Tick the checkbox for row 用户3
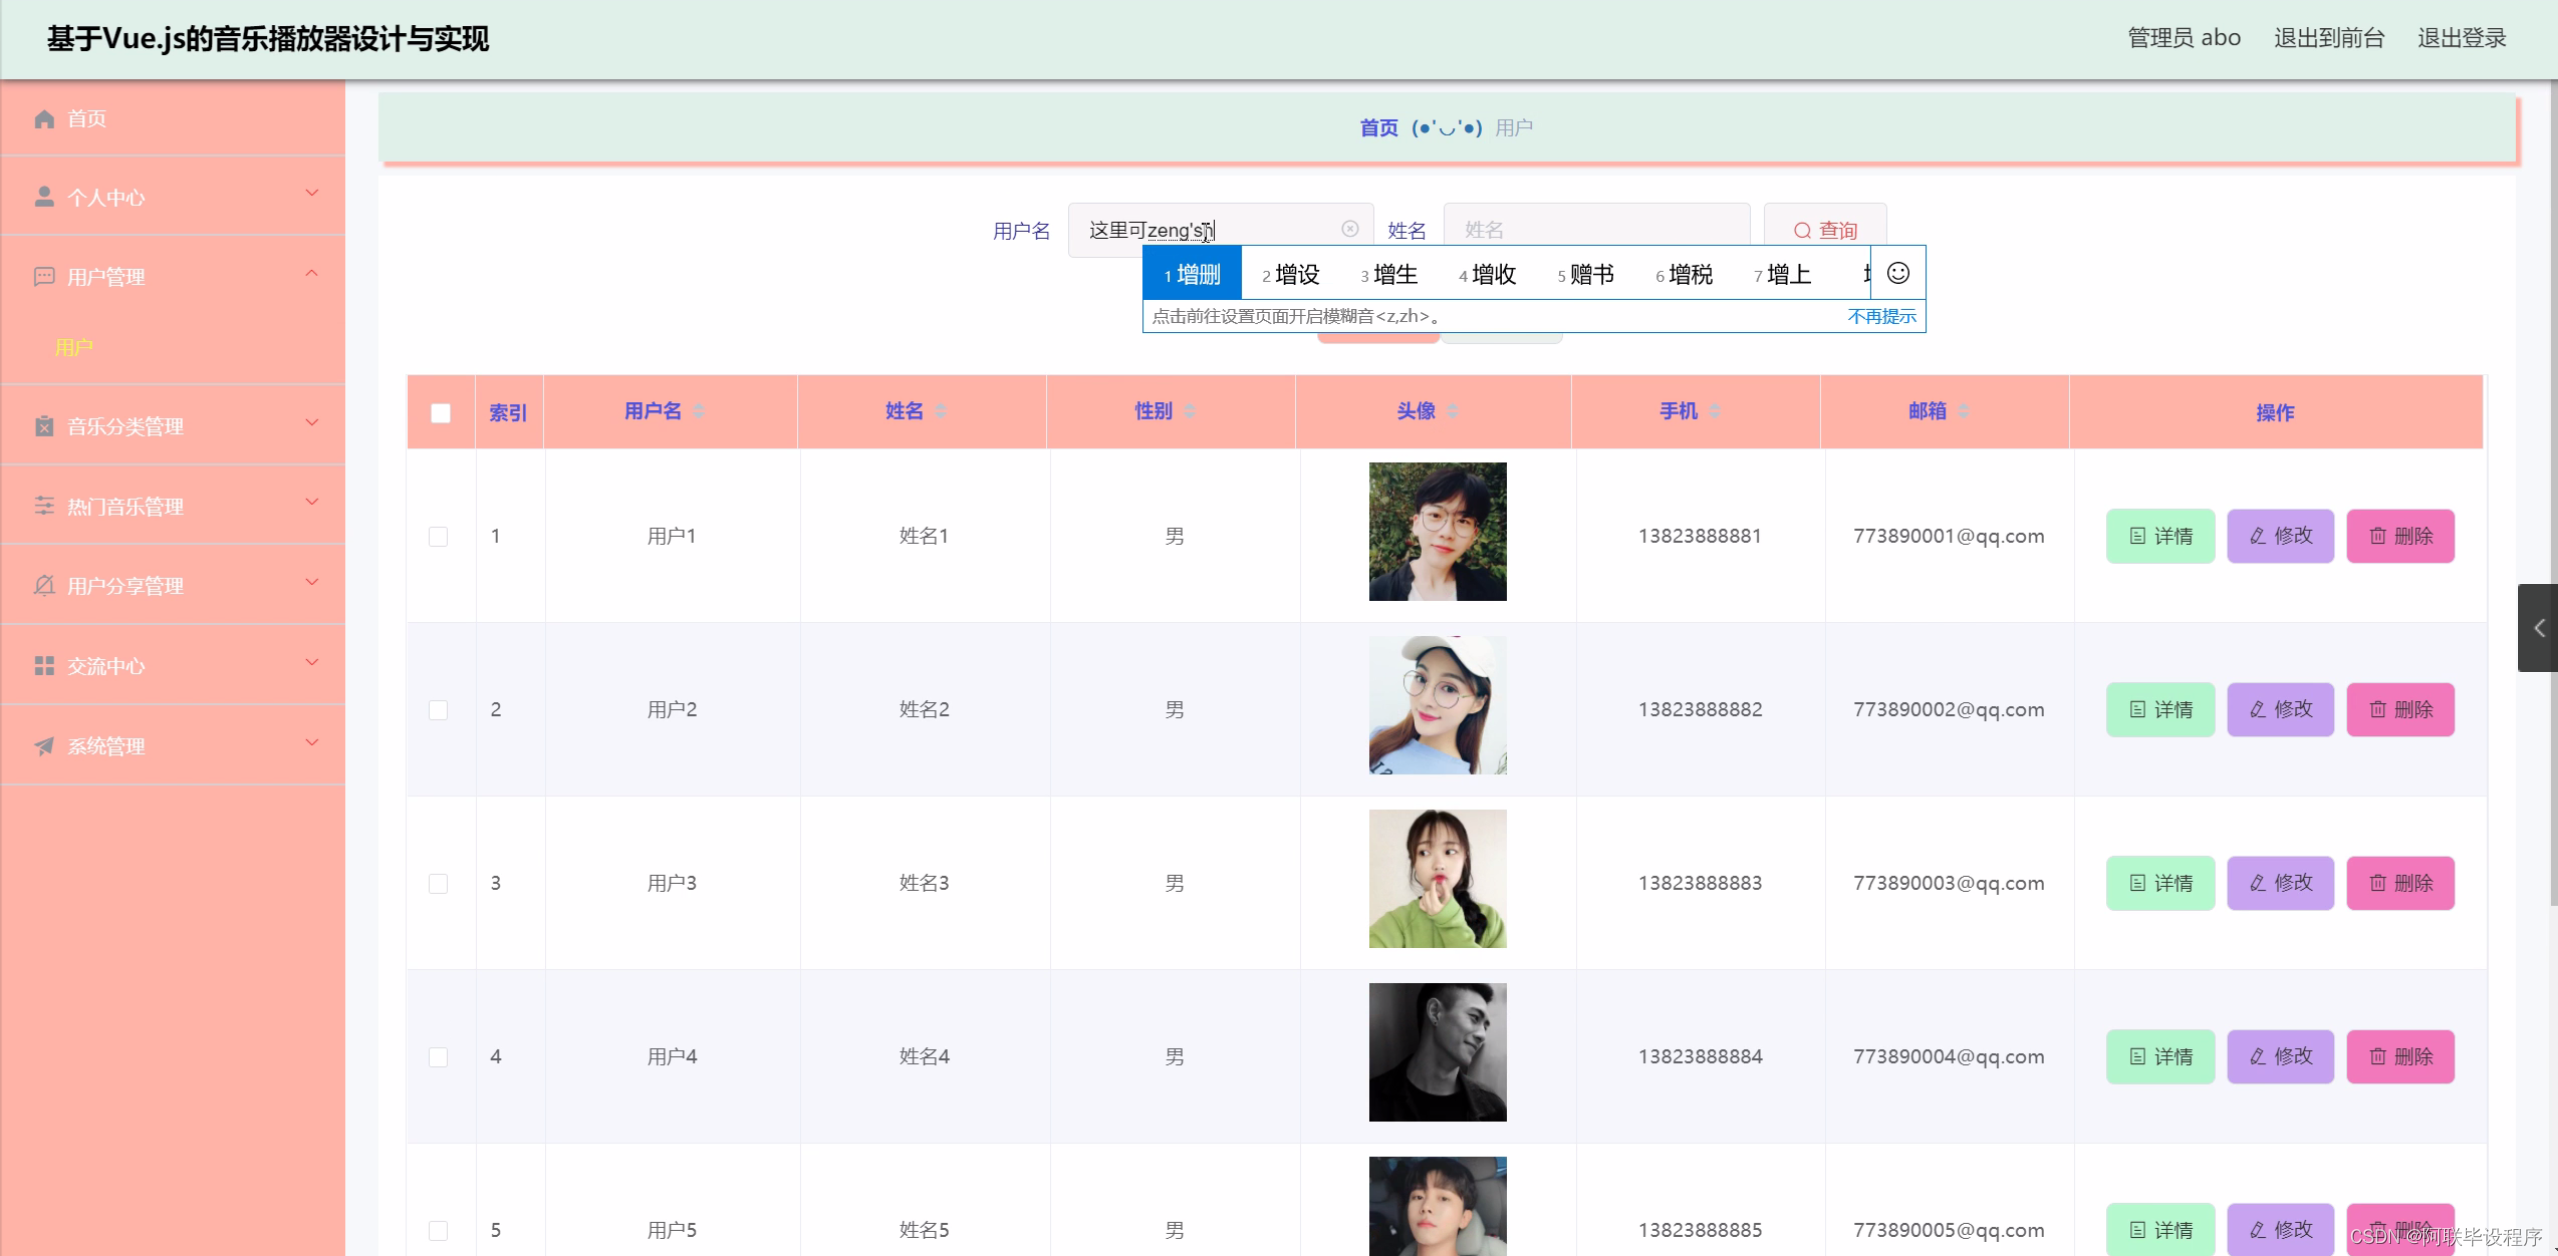2558x1256 pixels. click(438, 884)
